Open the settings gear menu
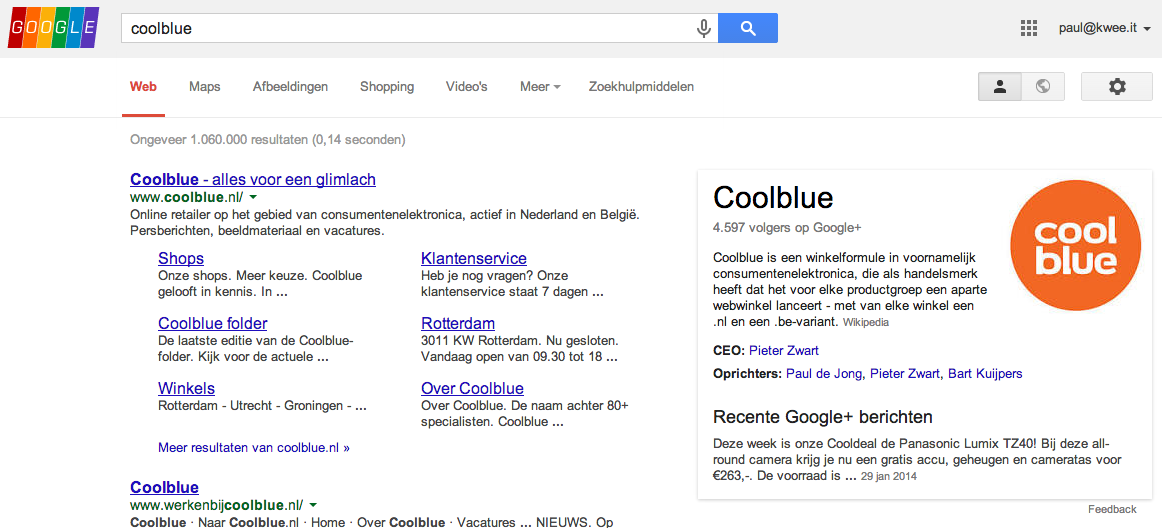 [x=1116, y=87]
